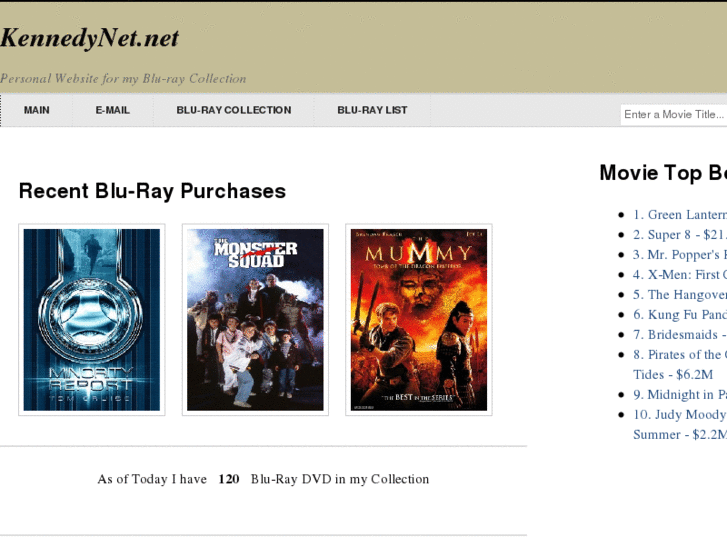Screen dimensions: 727x545
Task: Select the Movie Top Box Office heading
Action: tap(663, 173)
